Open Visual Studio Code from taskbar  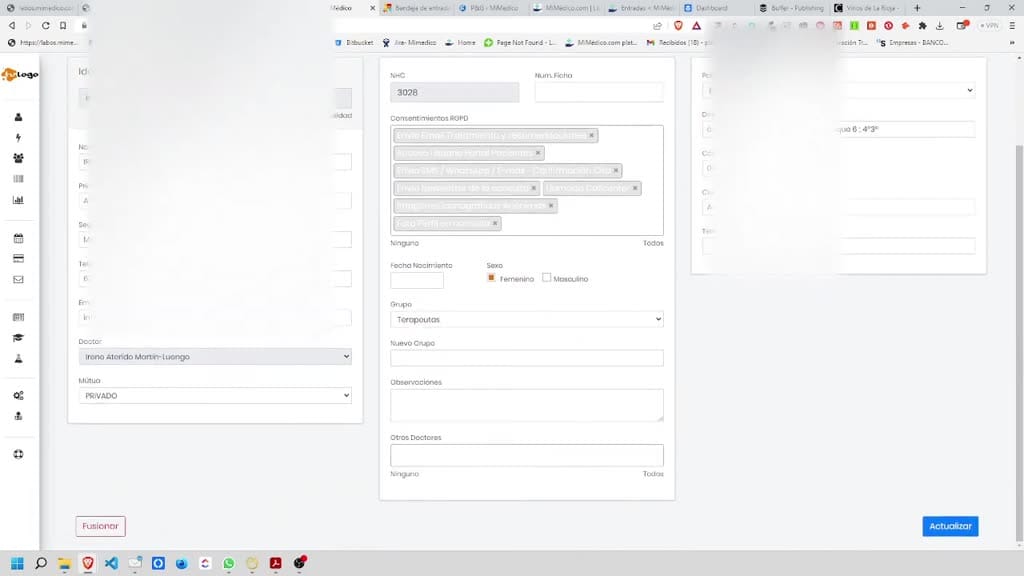[x=112, y=563]
